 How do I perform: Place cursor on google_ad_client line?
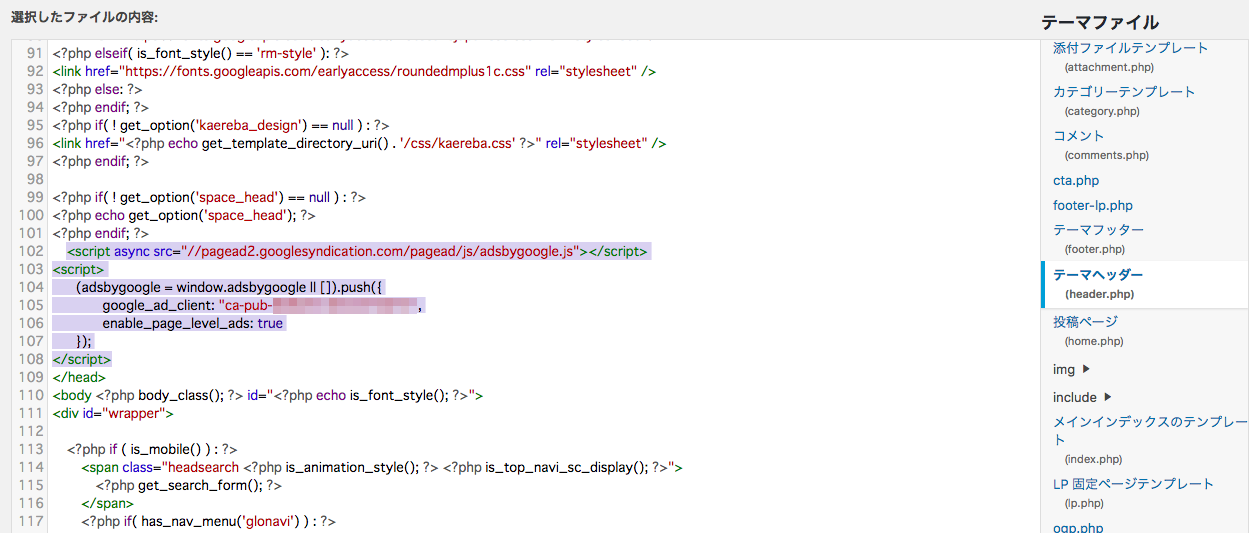pyautogui.click(x=263, y=305)
